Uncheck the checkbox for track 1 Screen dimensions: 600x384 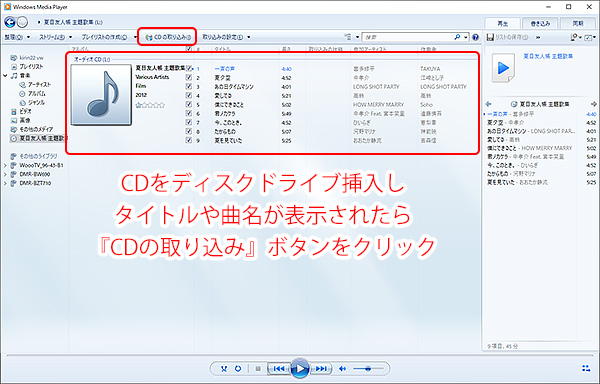(189, 68)
